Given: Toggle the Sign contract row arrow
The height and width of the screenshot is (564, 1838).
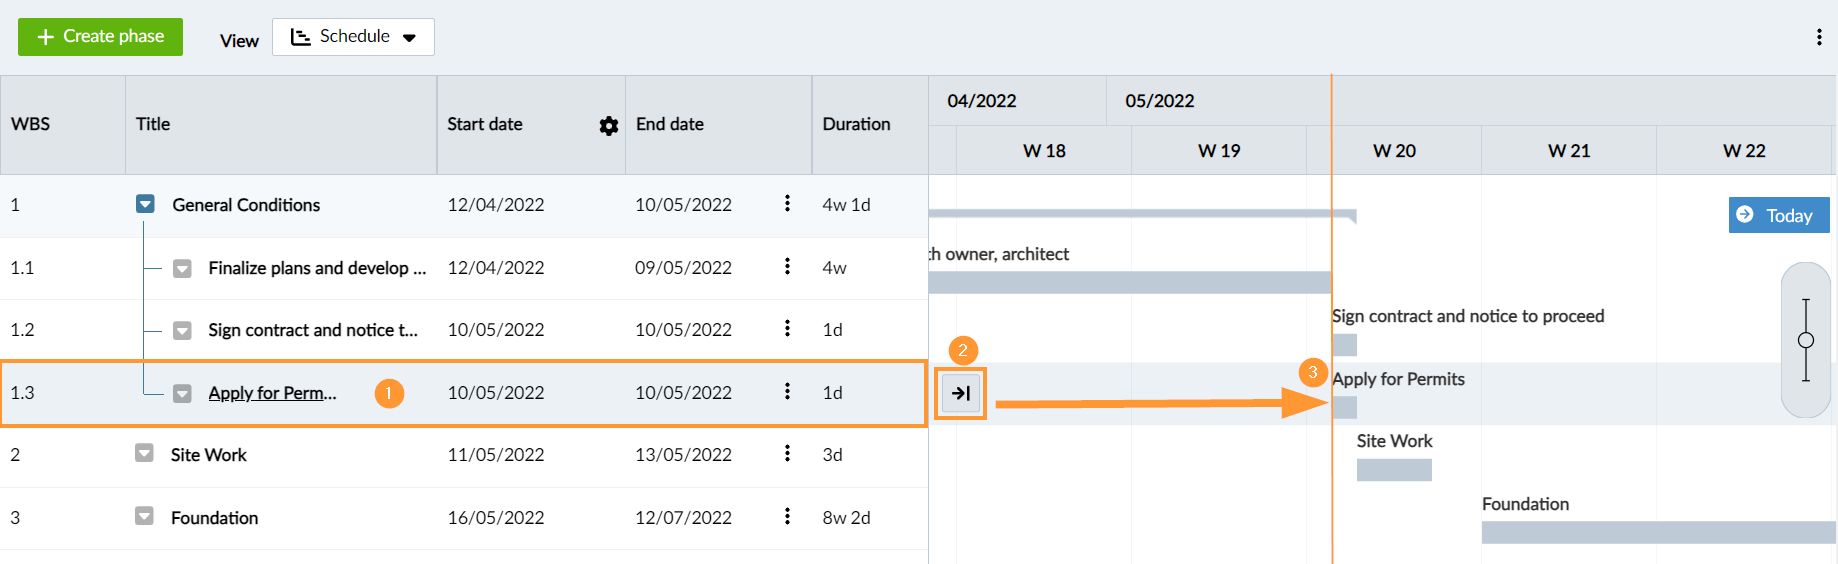Looking at the screenshot, I should (182, 330).
